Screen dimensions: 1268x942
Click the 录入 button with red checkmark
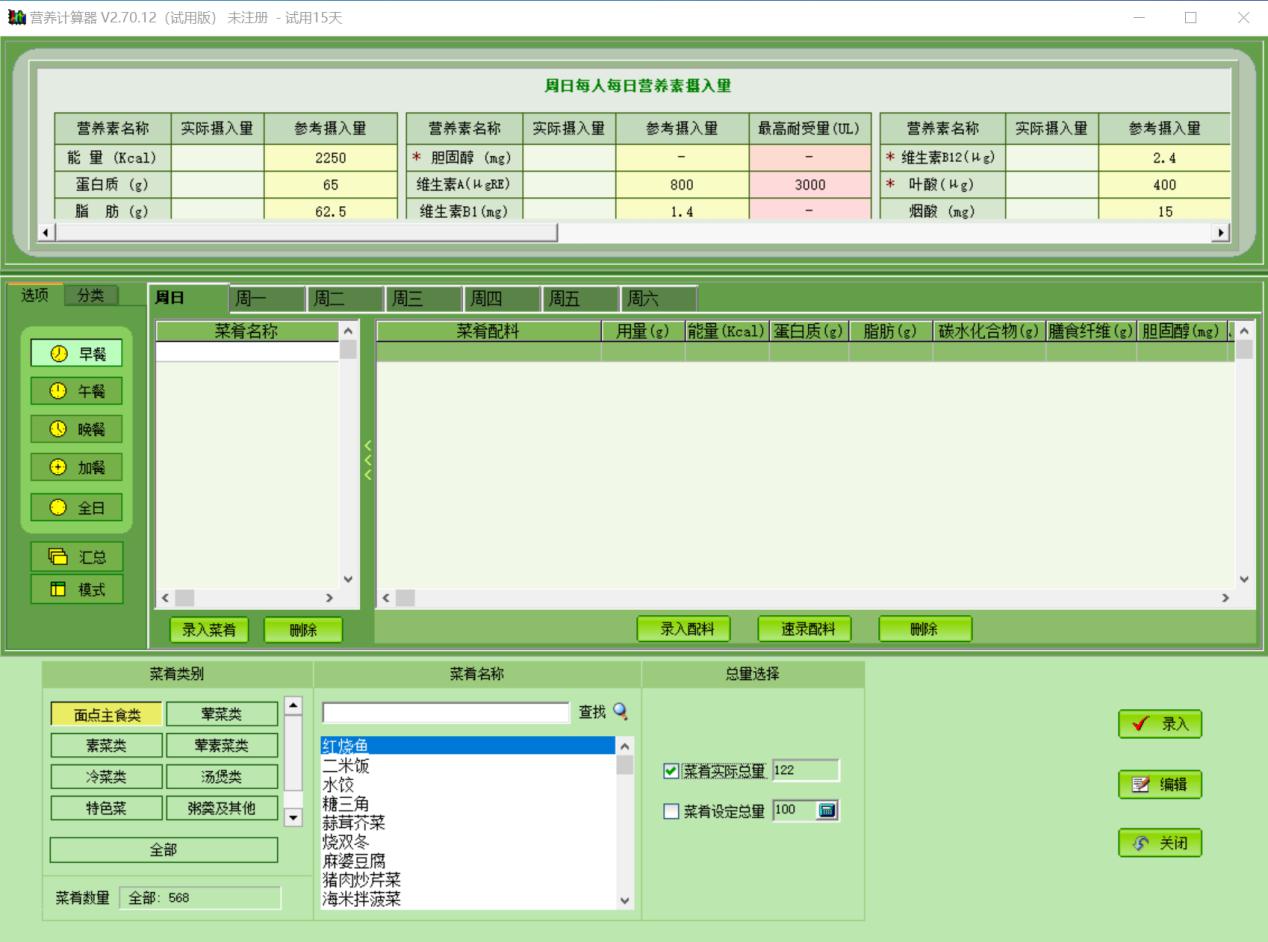(1160, 724)
